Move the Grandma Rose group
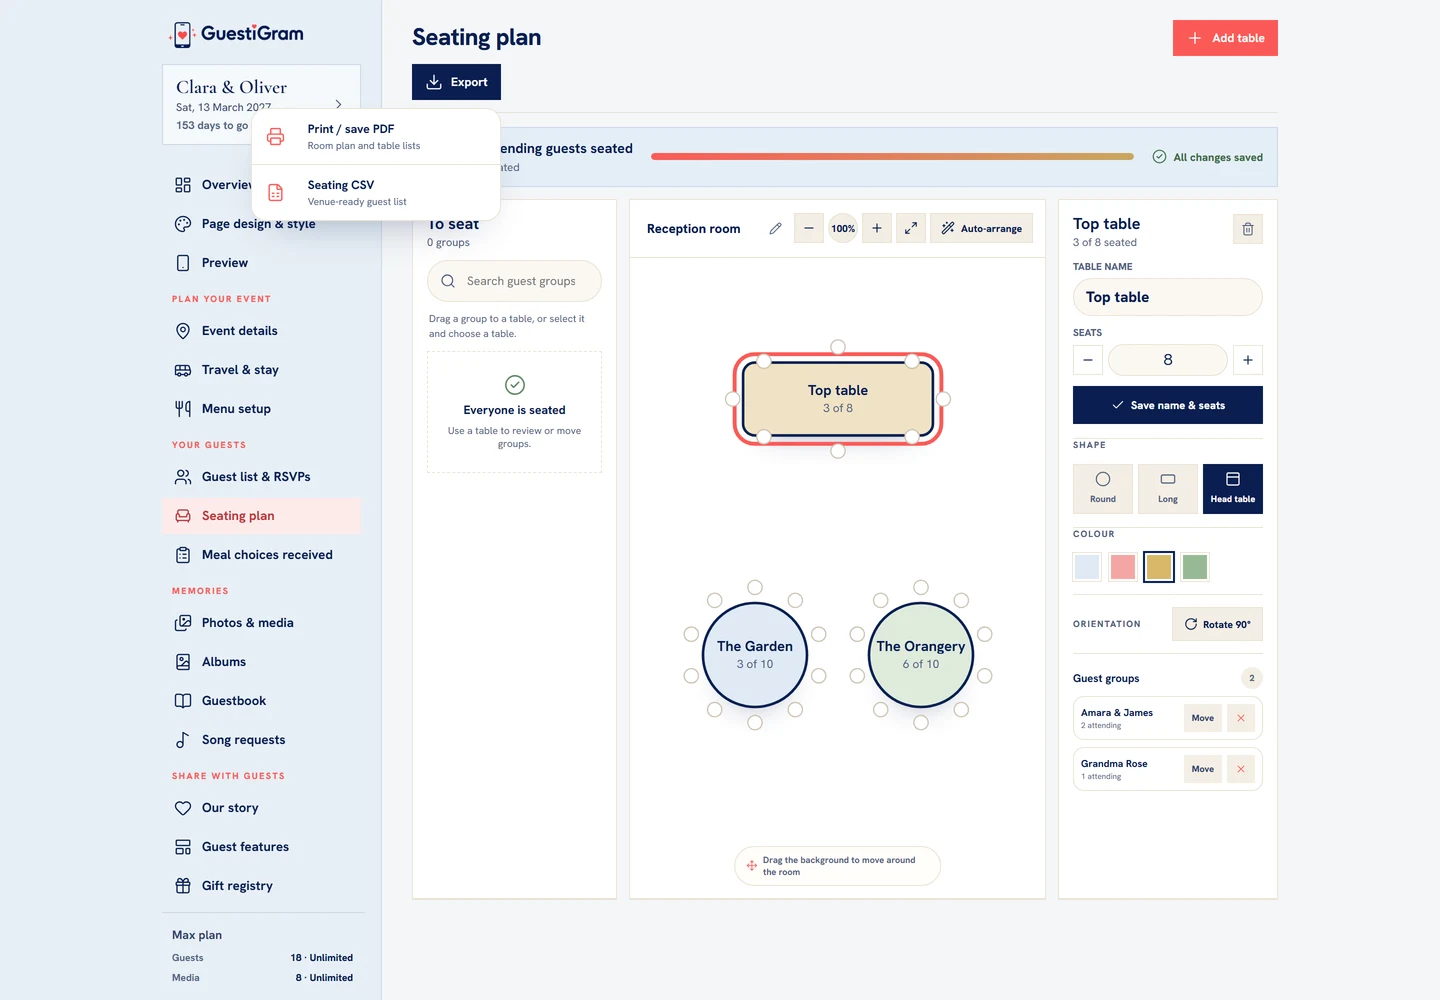The width and height of the screenshot is (1440, 1000). (1203, 769)
